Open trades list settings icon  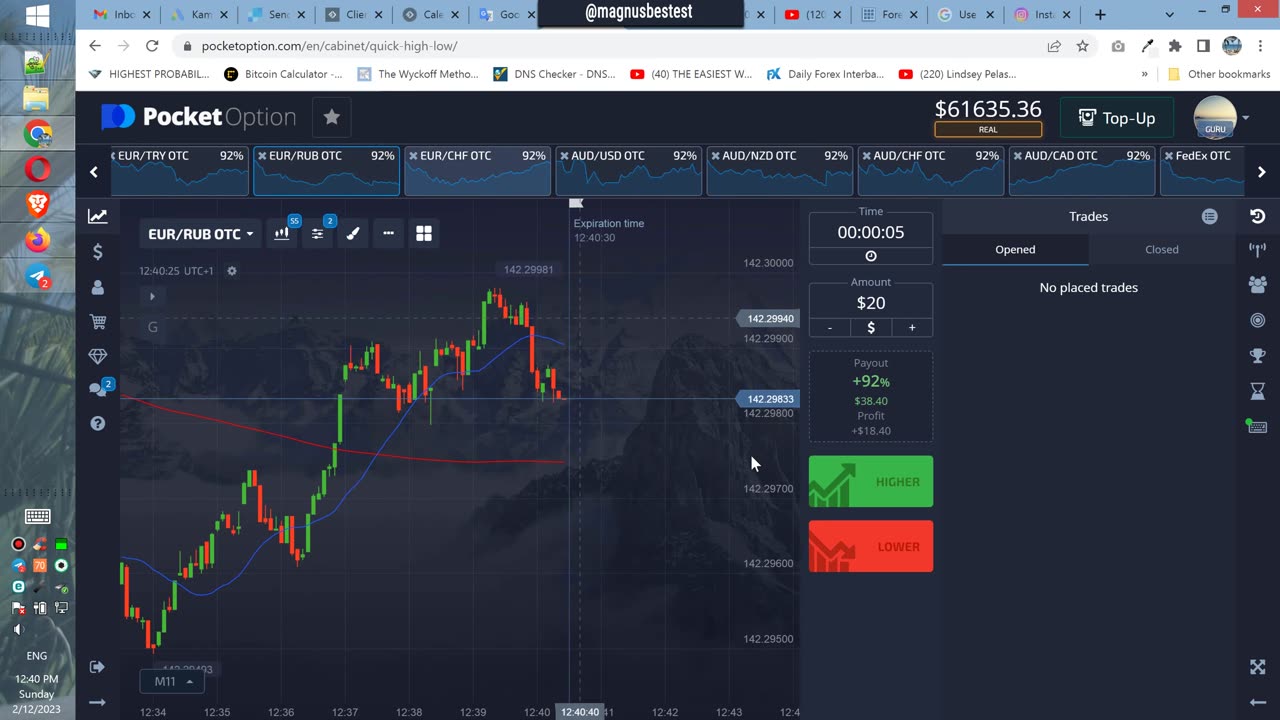click(1209, 216)
